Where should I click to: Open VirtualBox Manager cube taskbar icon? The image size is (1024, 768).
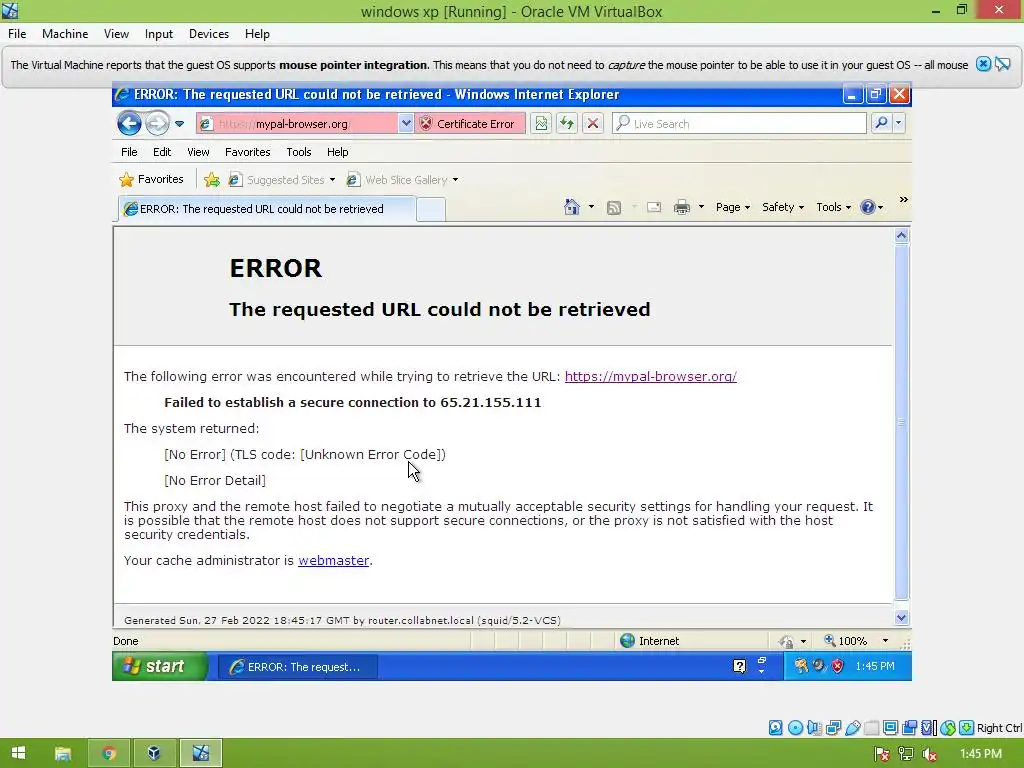[154, 753]
